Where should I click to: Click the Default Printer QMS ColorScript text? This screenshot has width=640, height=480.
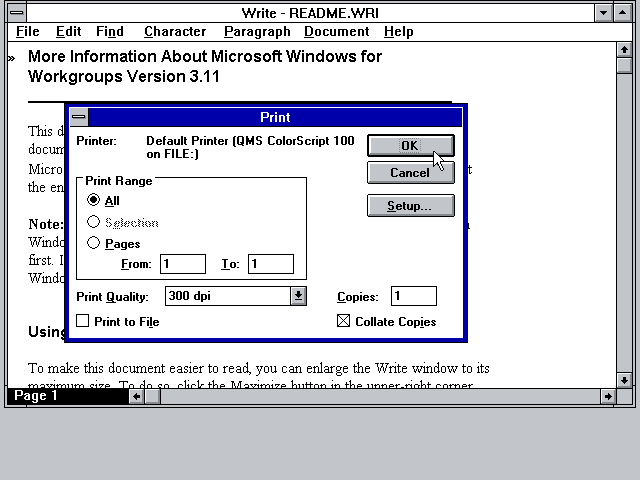click(250, 147)
